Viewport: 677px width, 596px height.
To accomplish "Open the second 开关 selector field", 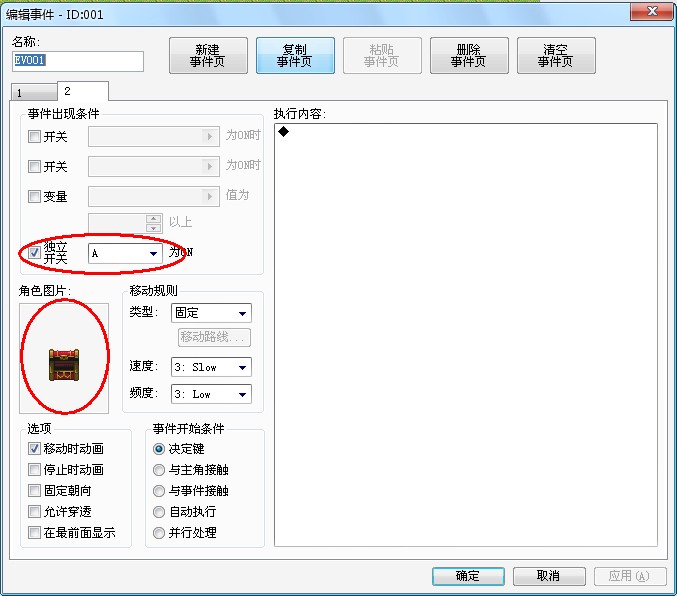I will tap(154, 166).
